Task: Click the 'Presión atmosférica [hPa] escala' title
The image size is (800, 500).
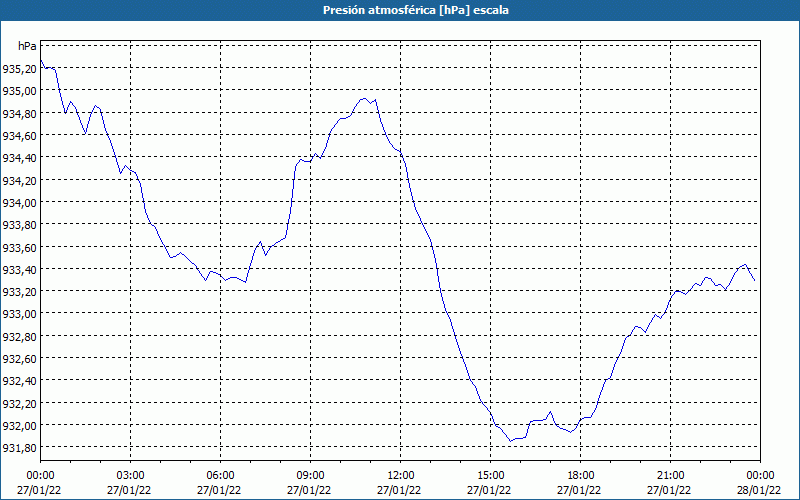Action: click(x=416, y=10)
